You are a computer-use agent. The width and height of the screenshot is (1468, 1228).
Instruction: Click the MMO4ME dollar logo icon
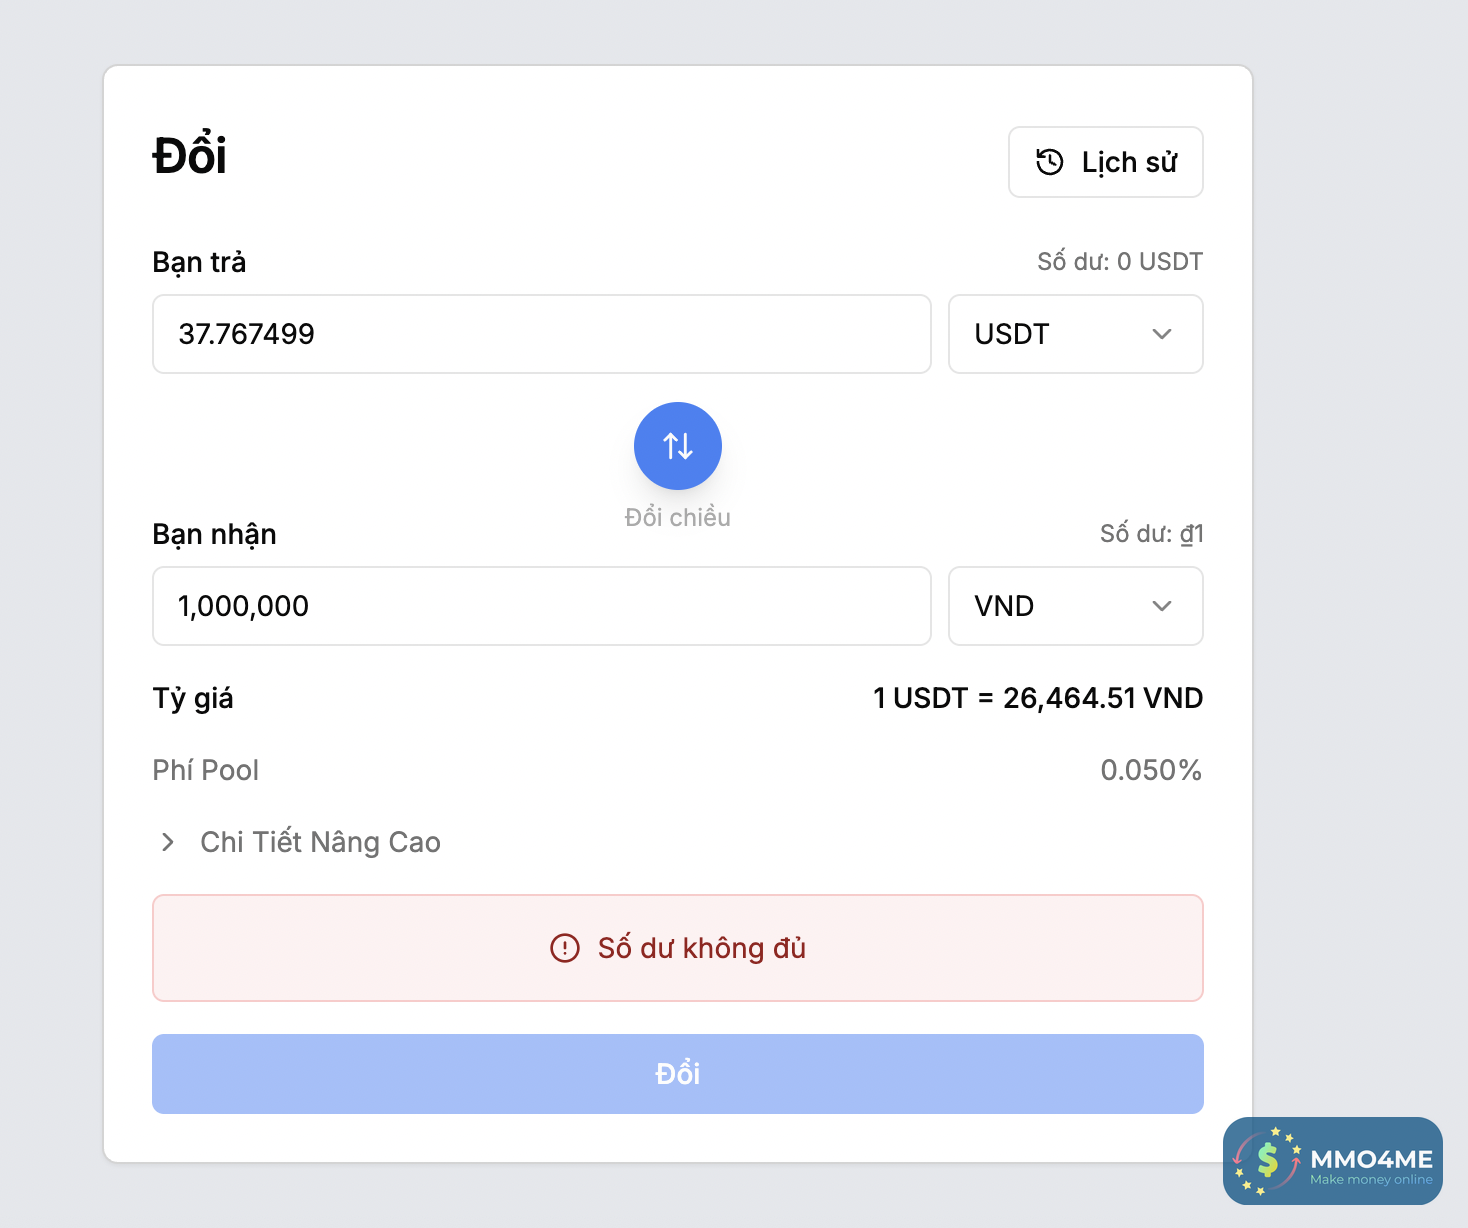click(1268, 1160)
